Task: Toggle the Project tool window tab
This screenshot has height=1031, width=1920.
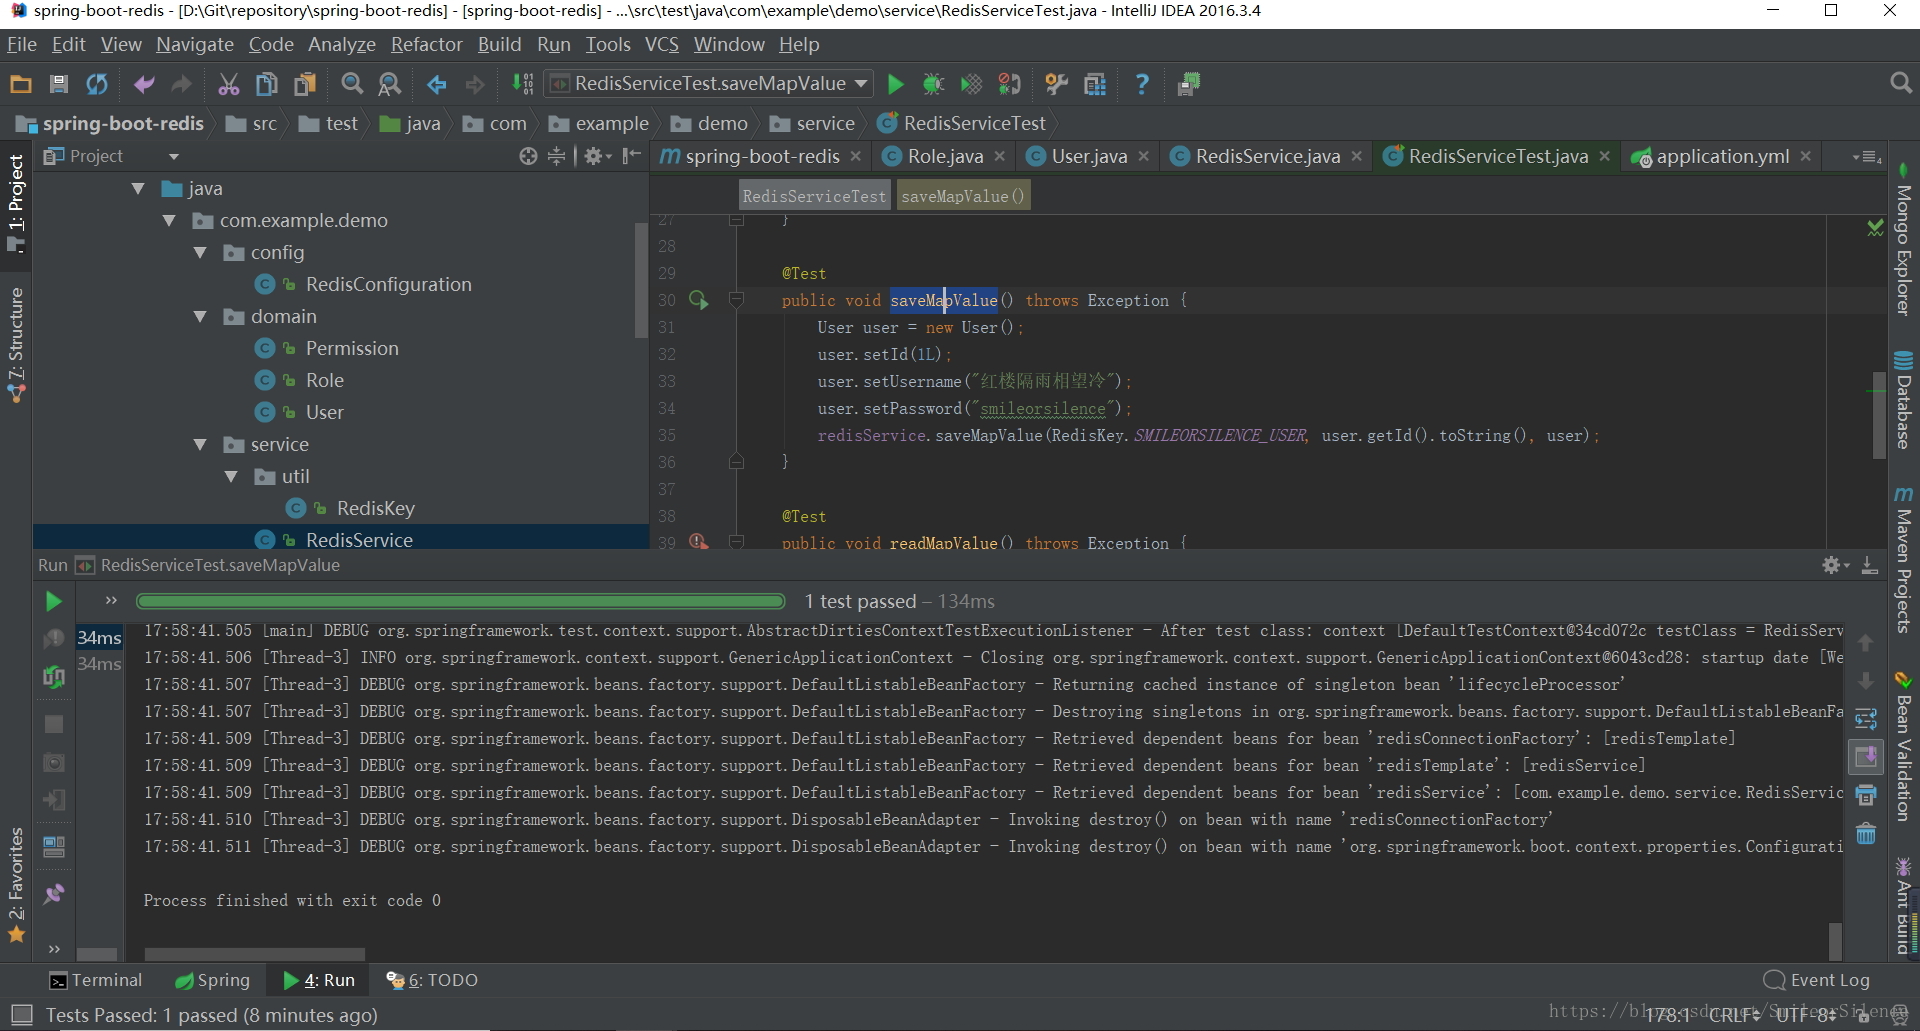Action: (x=16, y=202)
